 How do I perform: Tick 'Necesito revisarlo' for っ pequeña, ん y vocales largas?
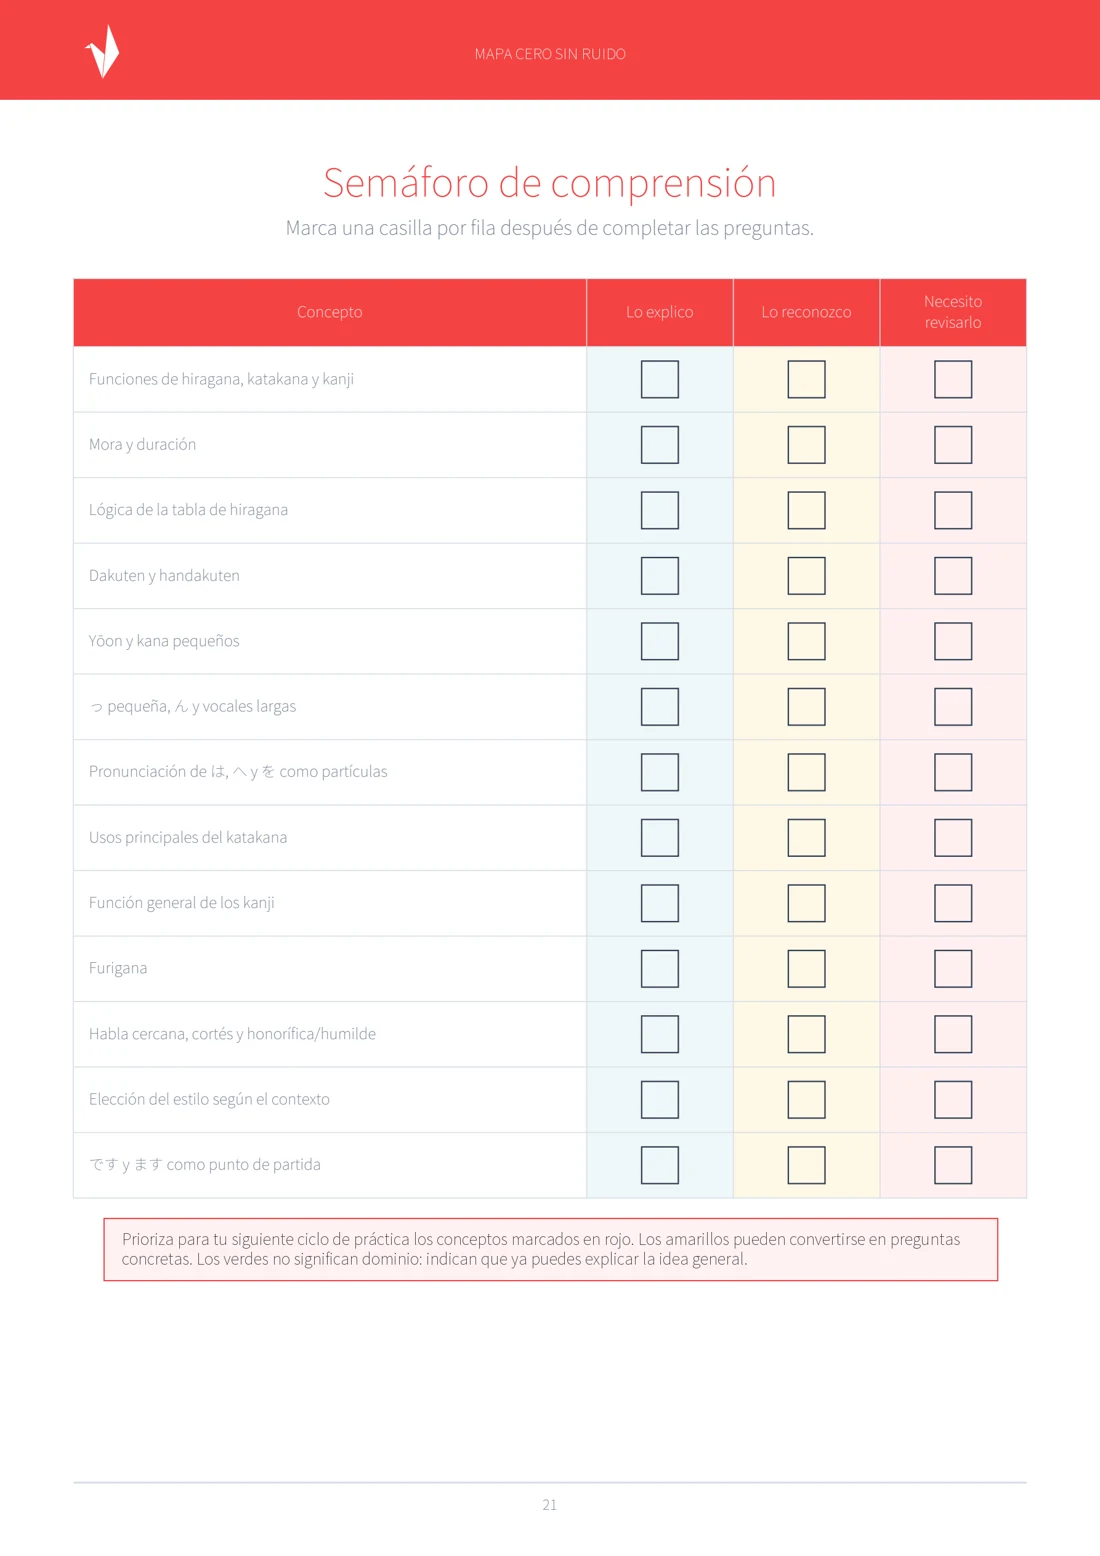point(953,707)
